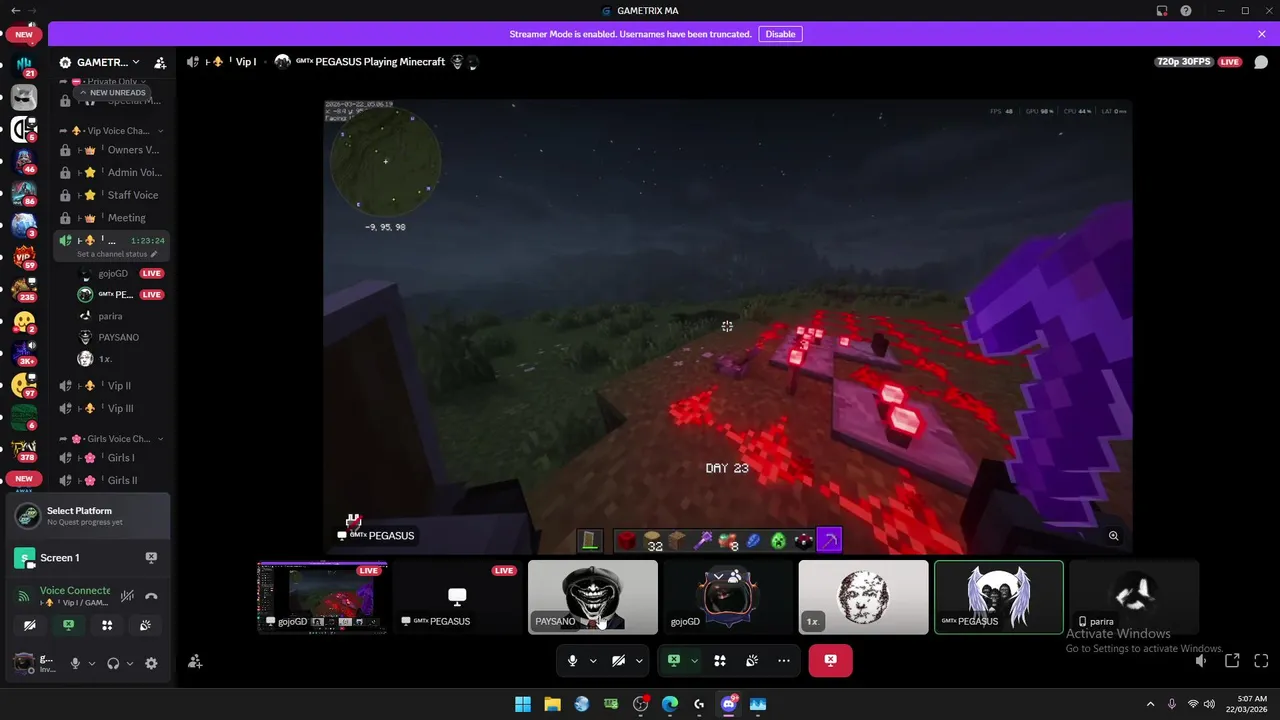Open soundboard button in left voice panel
Image resolution: width=1280 pixels, height=720 pixels.
click(145, 625)
